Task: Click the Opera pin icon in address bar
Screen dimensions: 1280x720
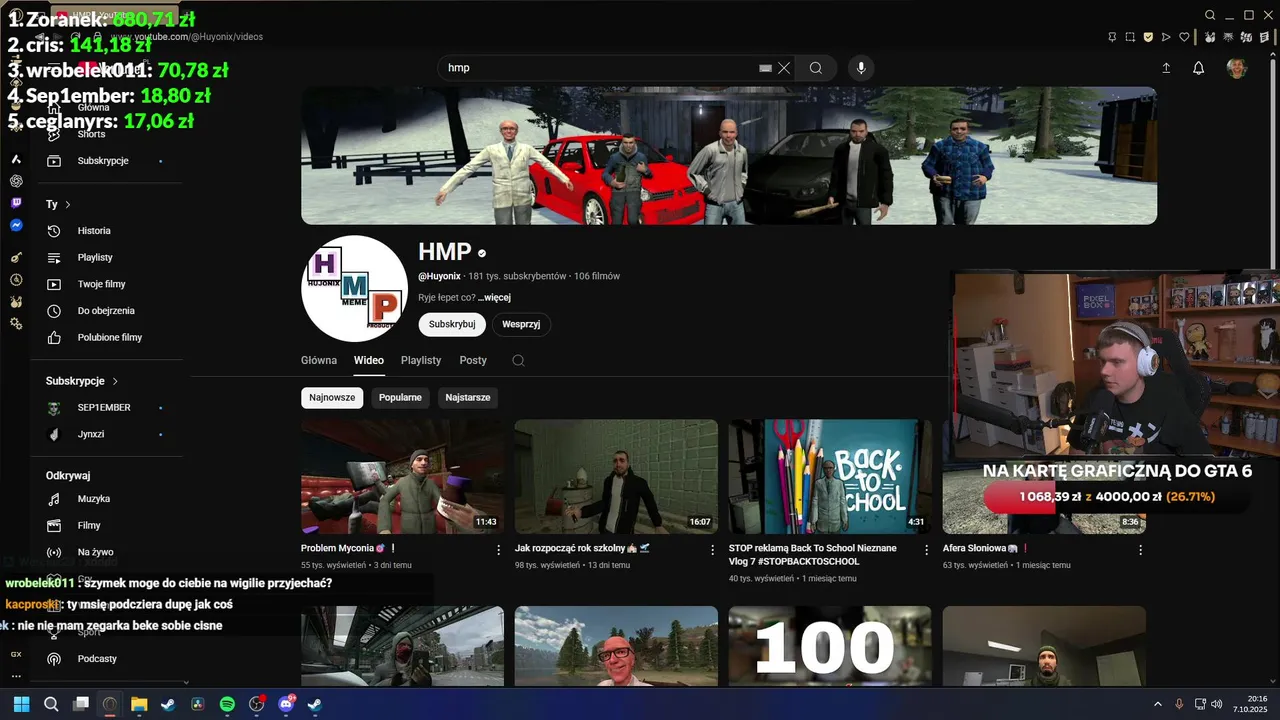Action: pos(1112,37)
